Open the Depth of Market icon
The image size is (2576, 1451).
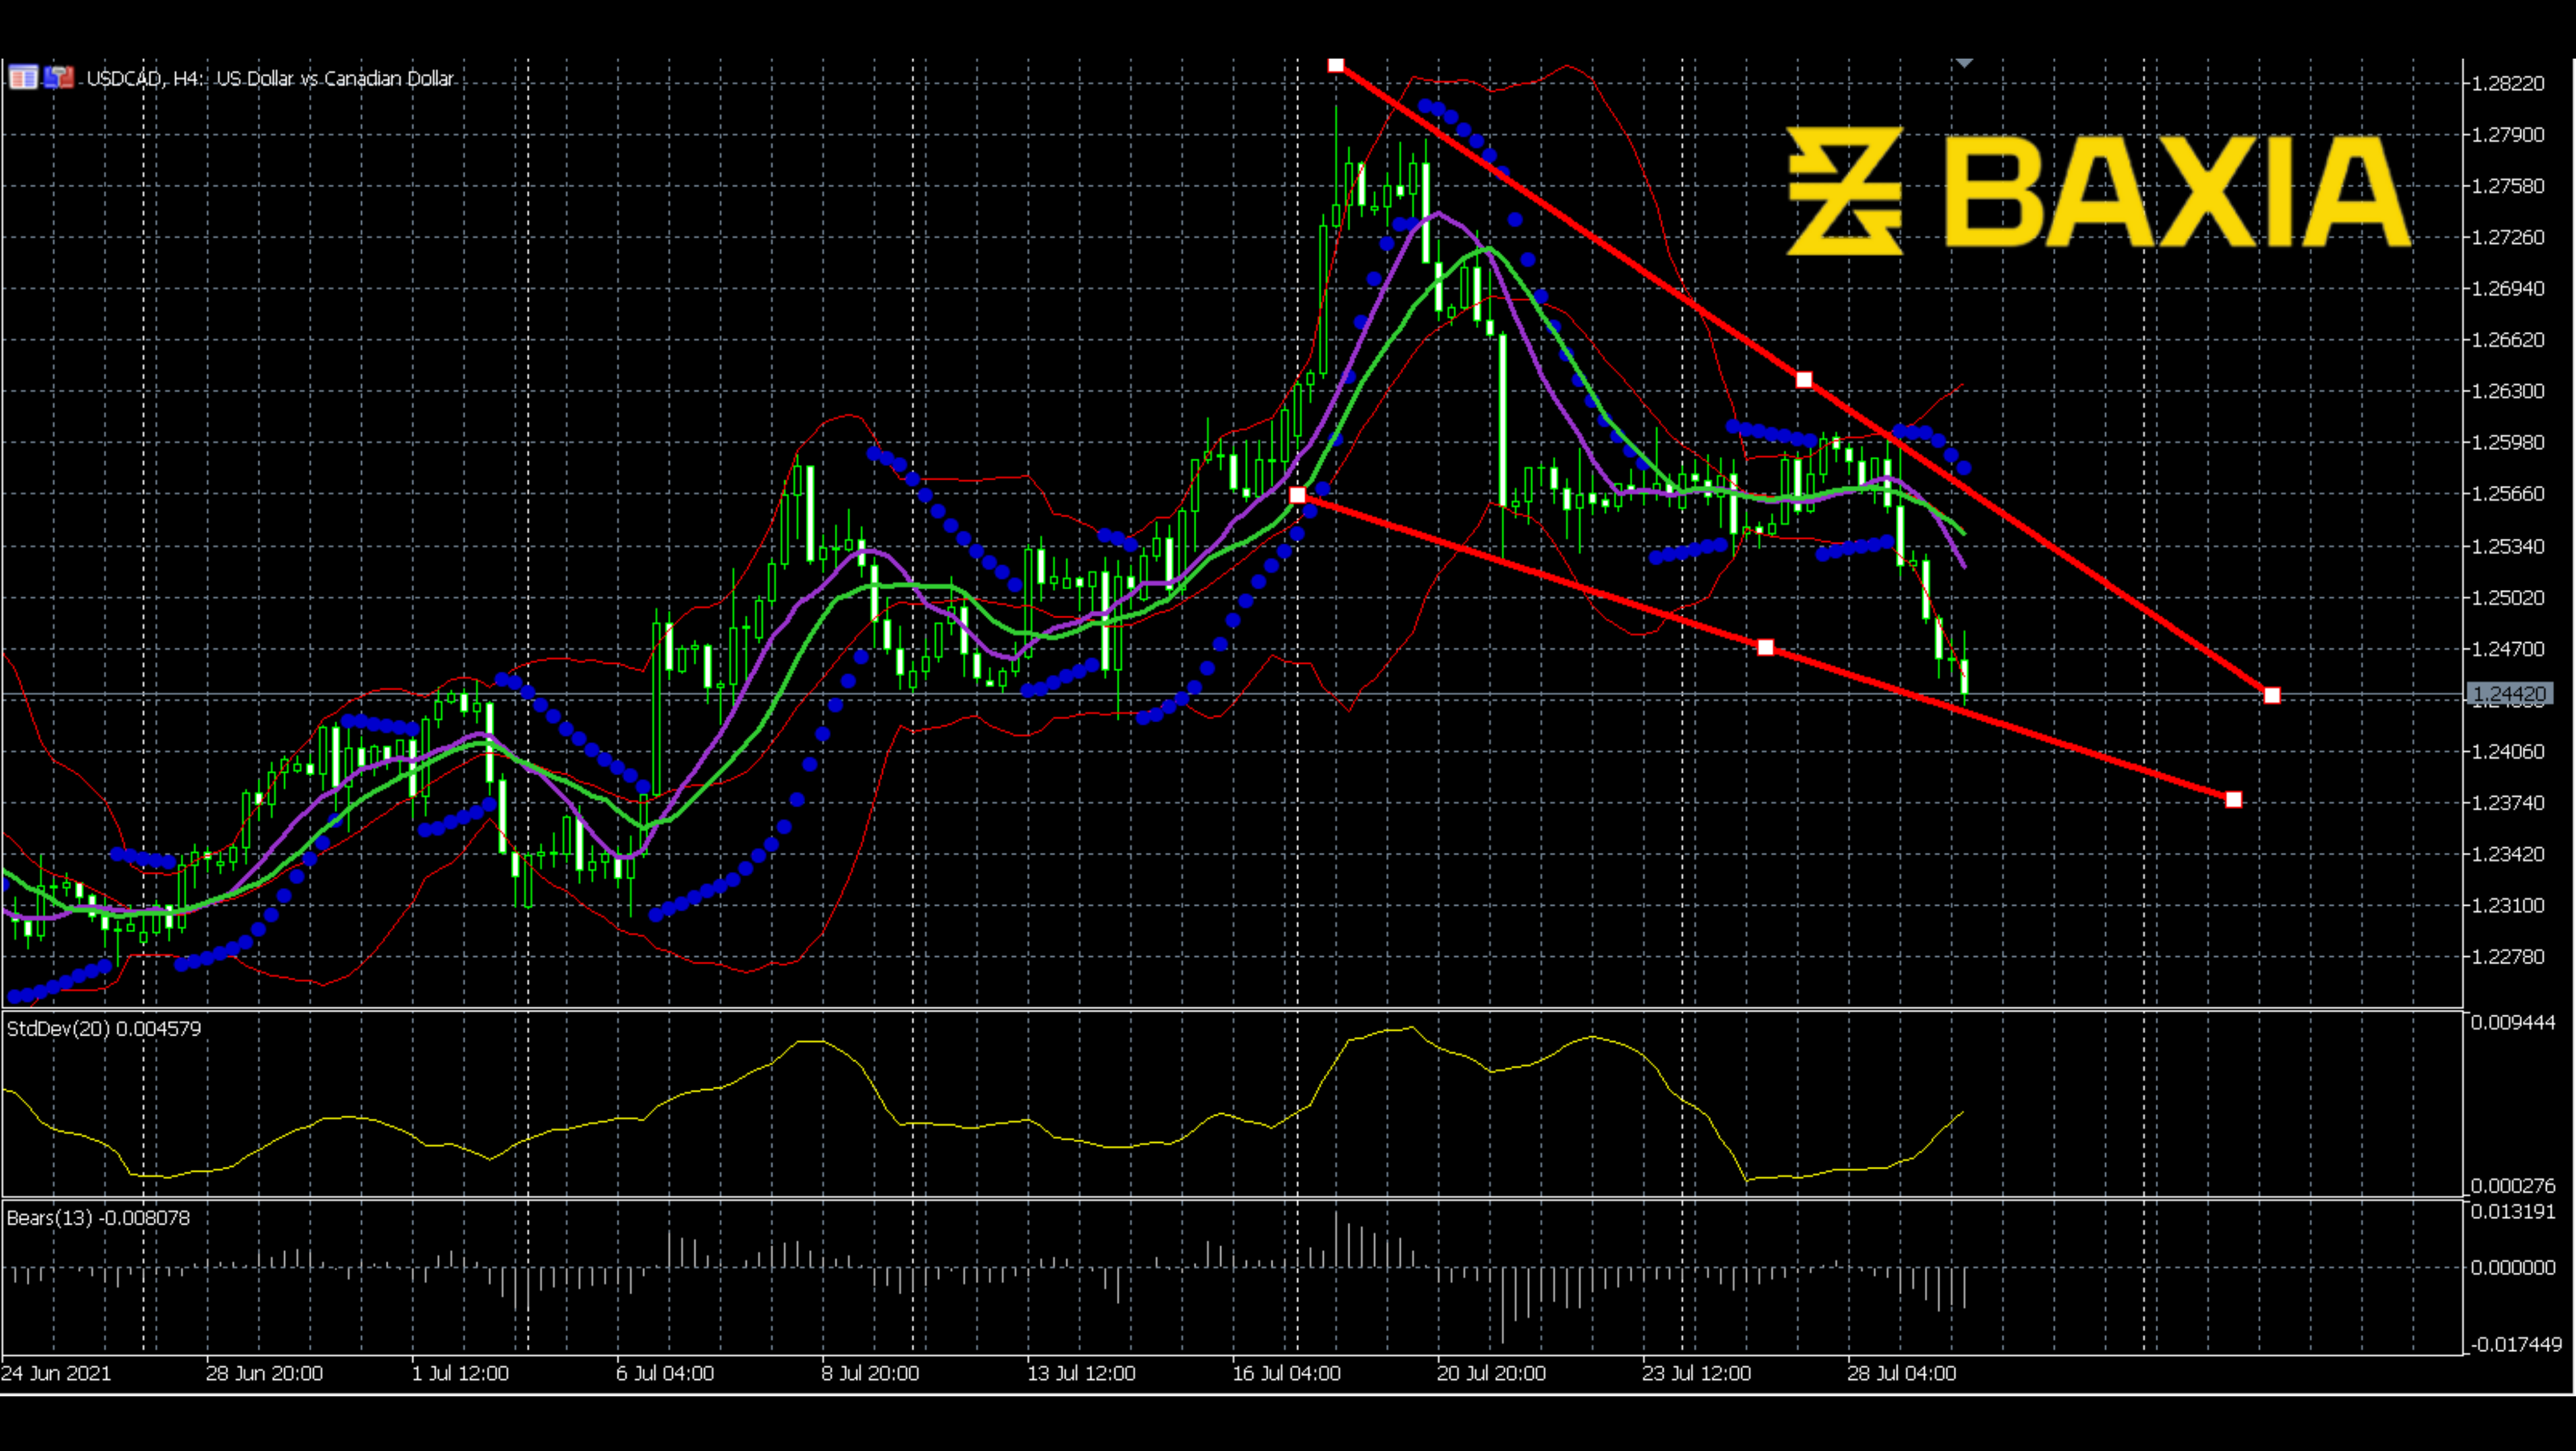point(23,77)
